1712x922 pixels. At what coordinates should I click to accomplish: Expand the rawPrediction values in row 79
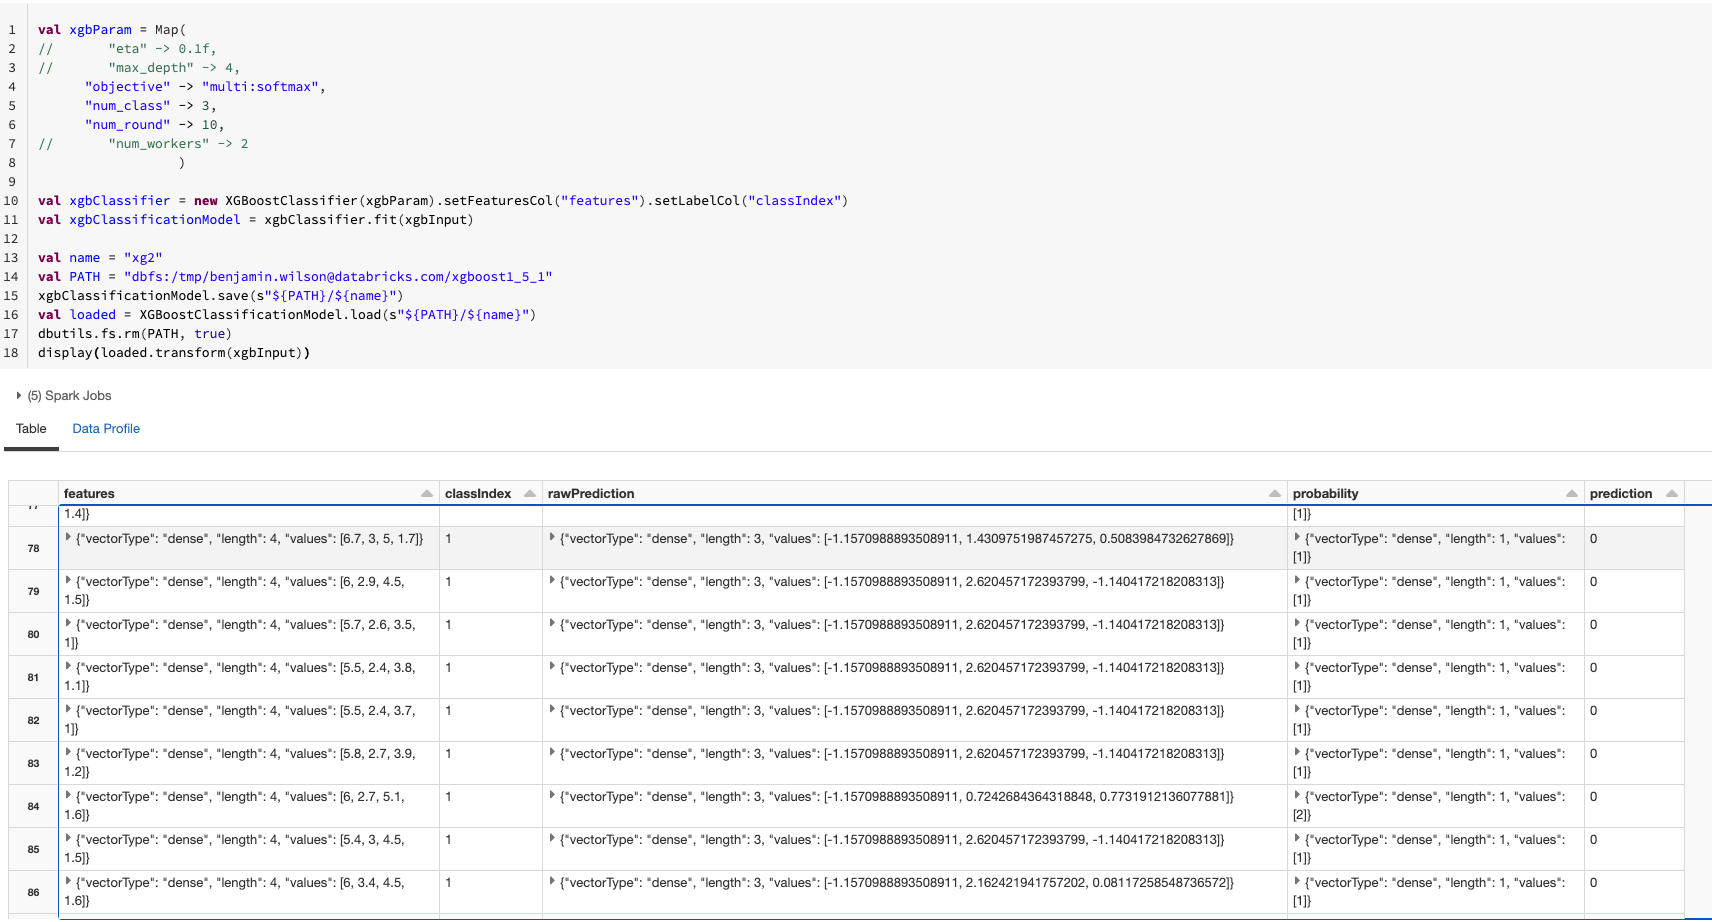tap(552, 581)
